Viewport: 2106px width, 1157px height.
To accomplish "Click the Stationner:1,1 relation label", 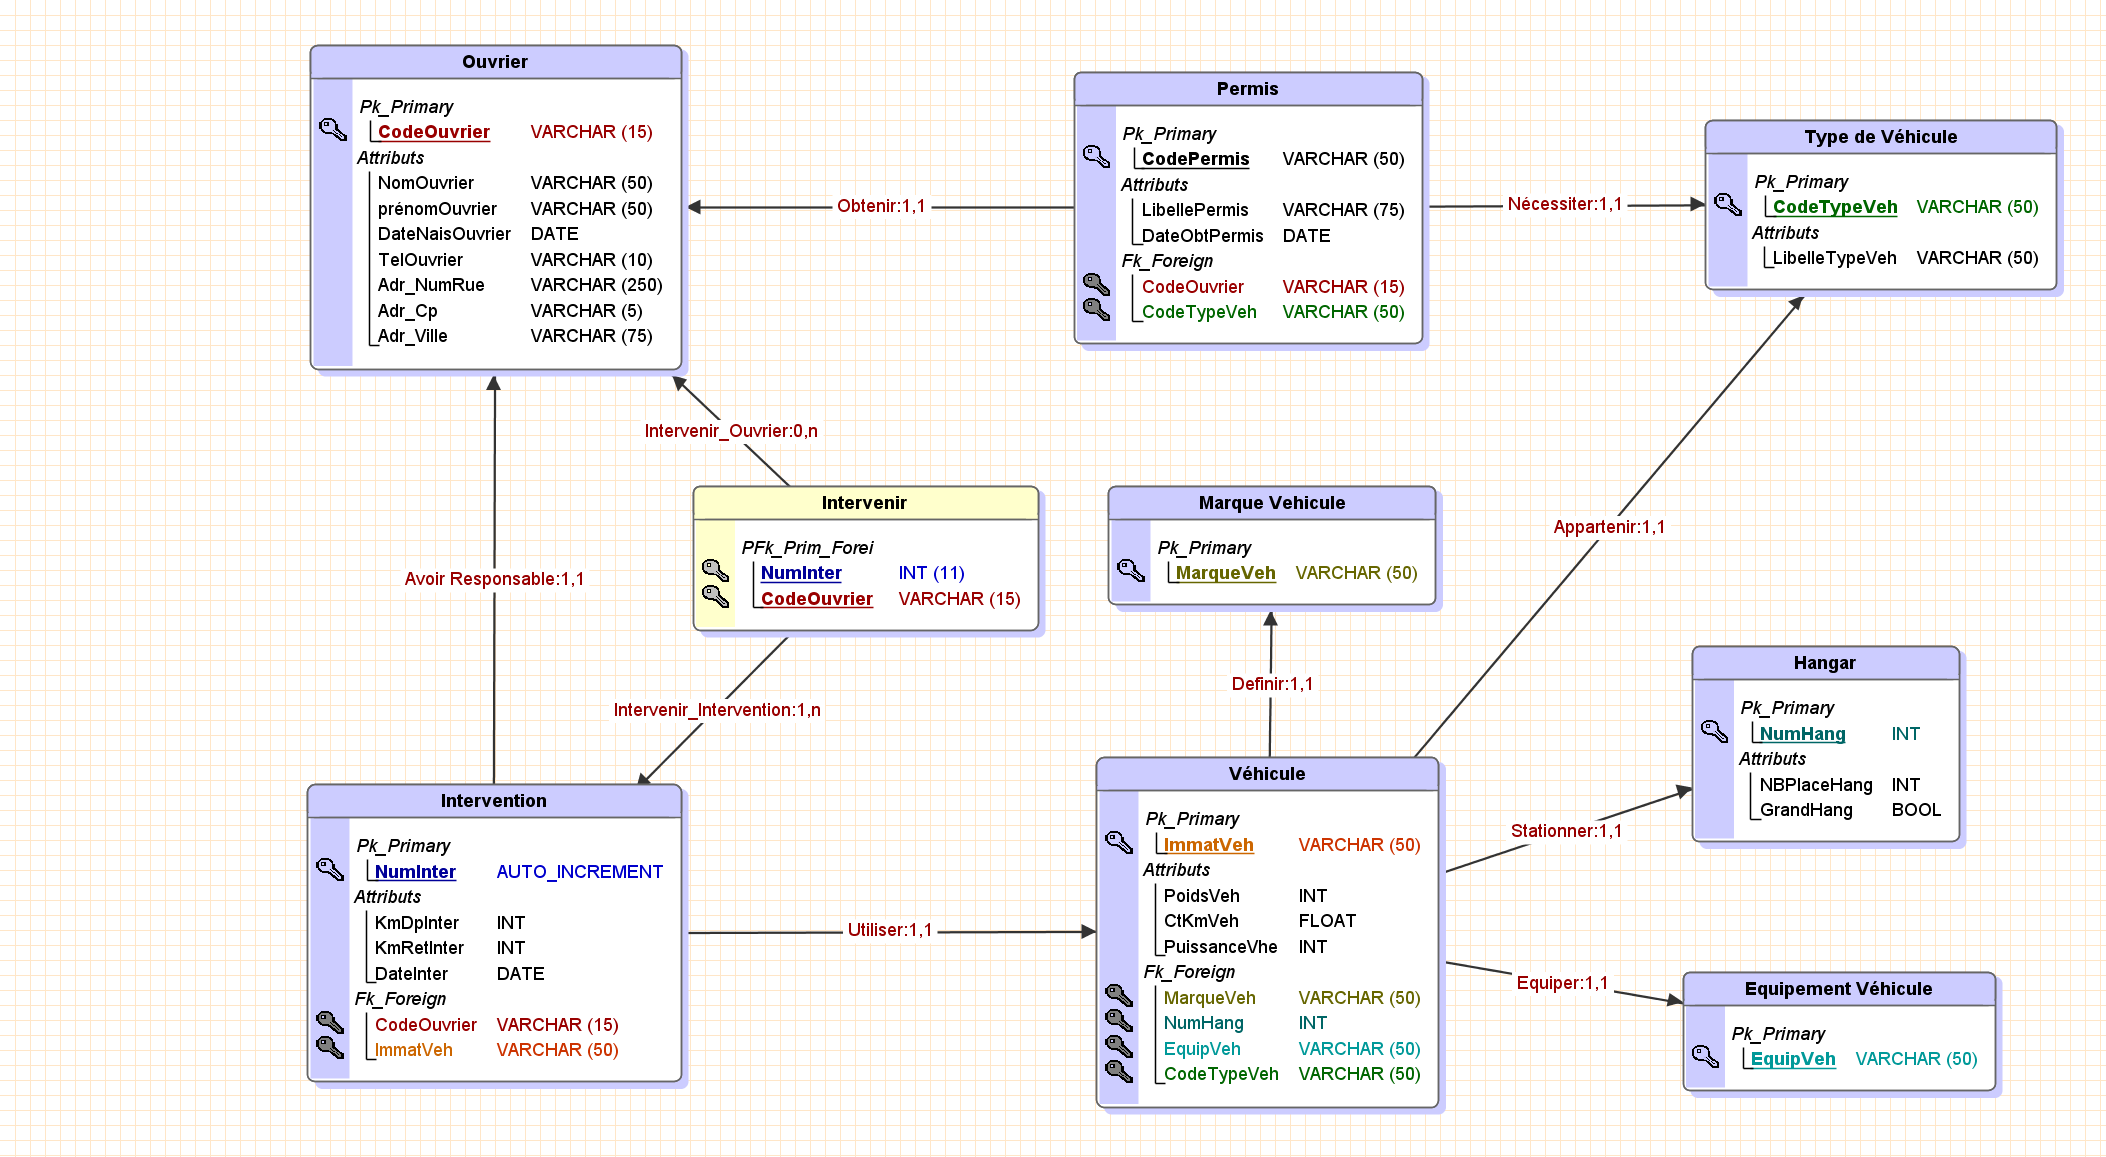I will [x=1566, y=831].
